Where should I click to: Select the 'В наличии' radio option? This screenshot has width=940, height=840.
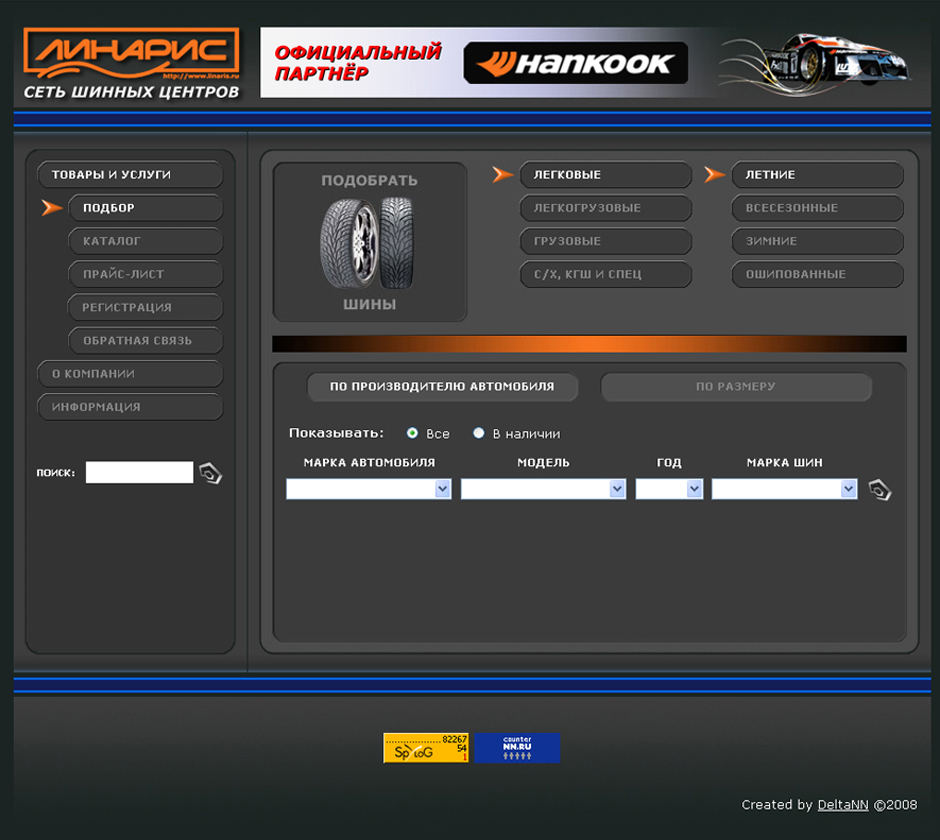pyautogui.click(x=478, y=433)
